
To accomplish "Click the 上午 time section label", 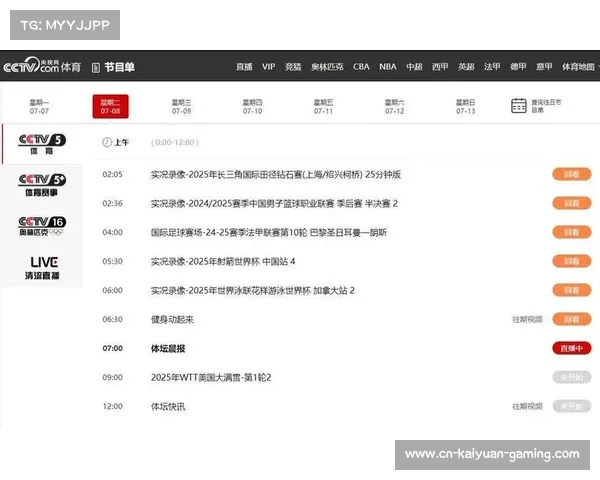I will (122, 142).
